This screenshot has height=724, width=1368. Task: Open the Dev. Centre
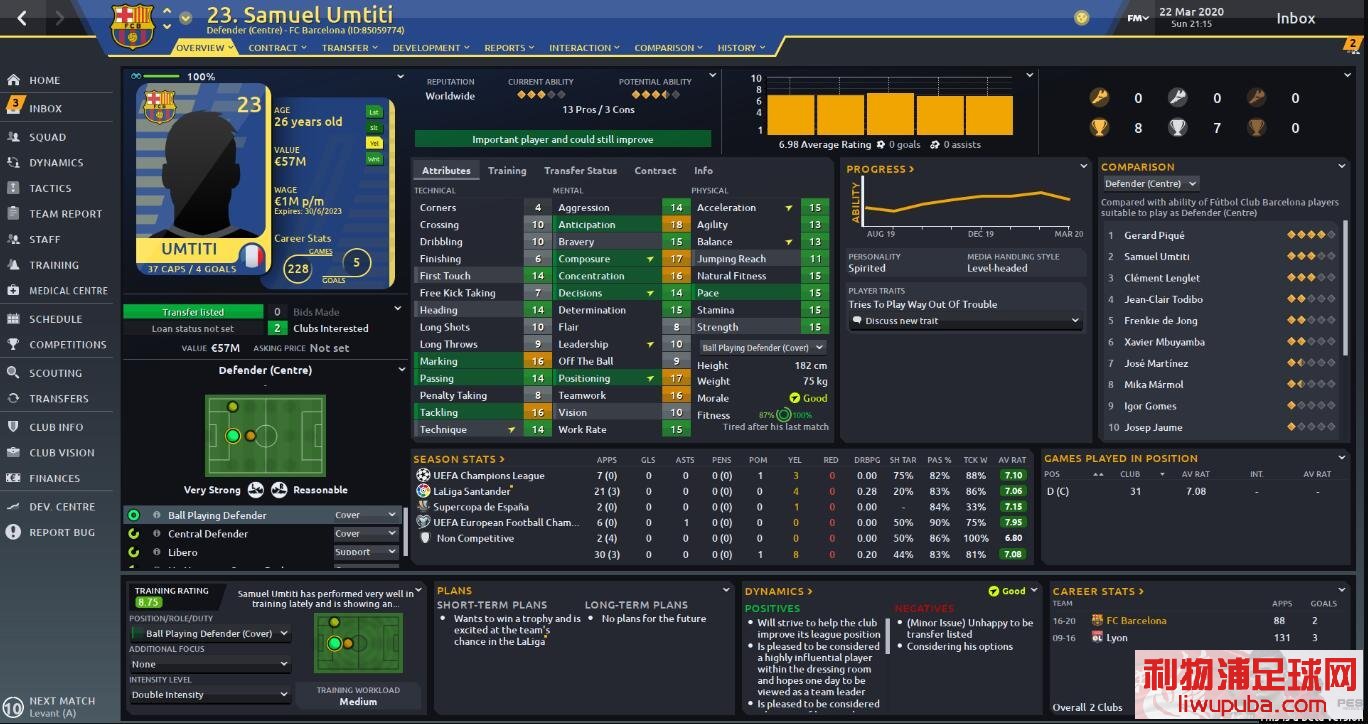pyautogui.click(x=62, y=507)
